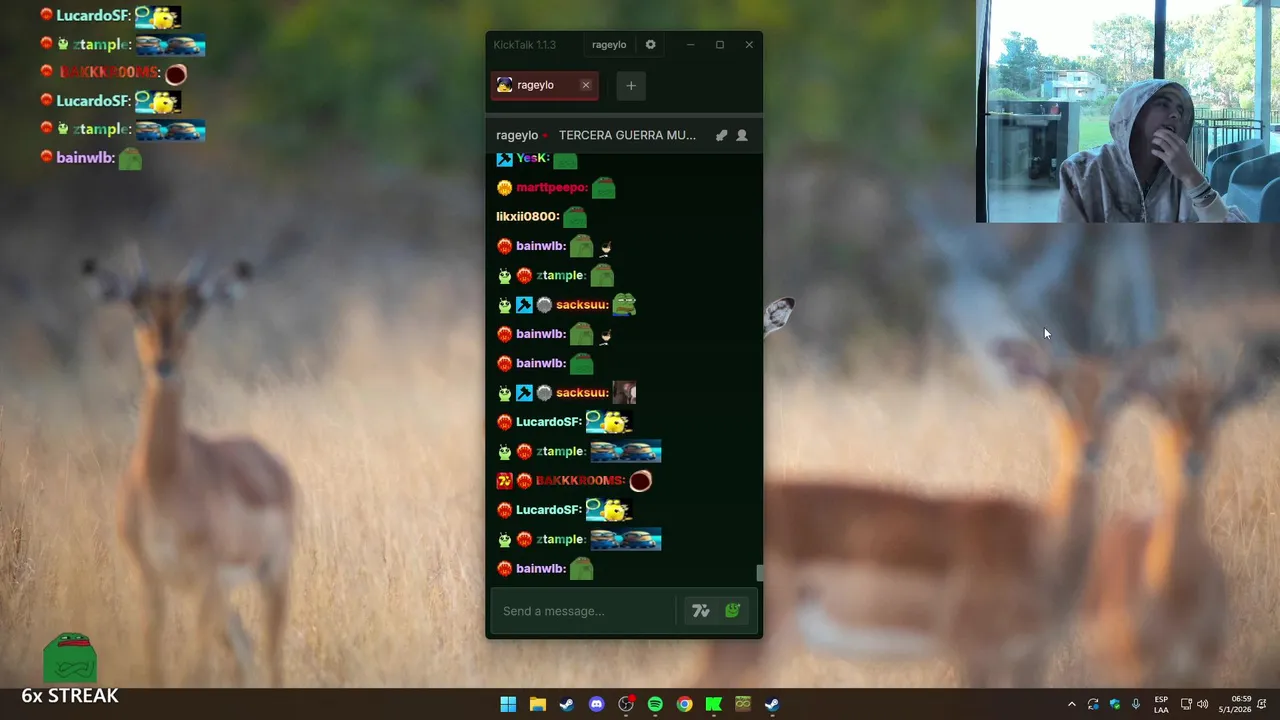Click username likxii0800 in chat
Viewport: 1280px width, 720px height.
click(x=526, y=217)
